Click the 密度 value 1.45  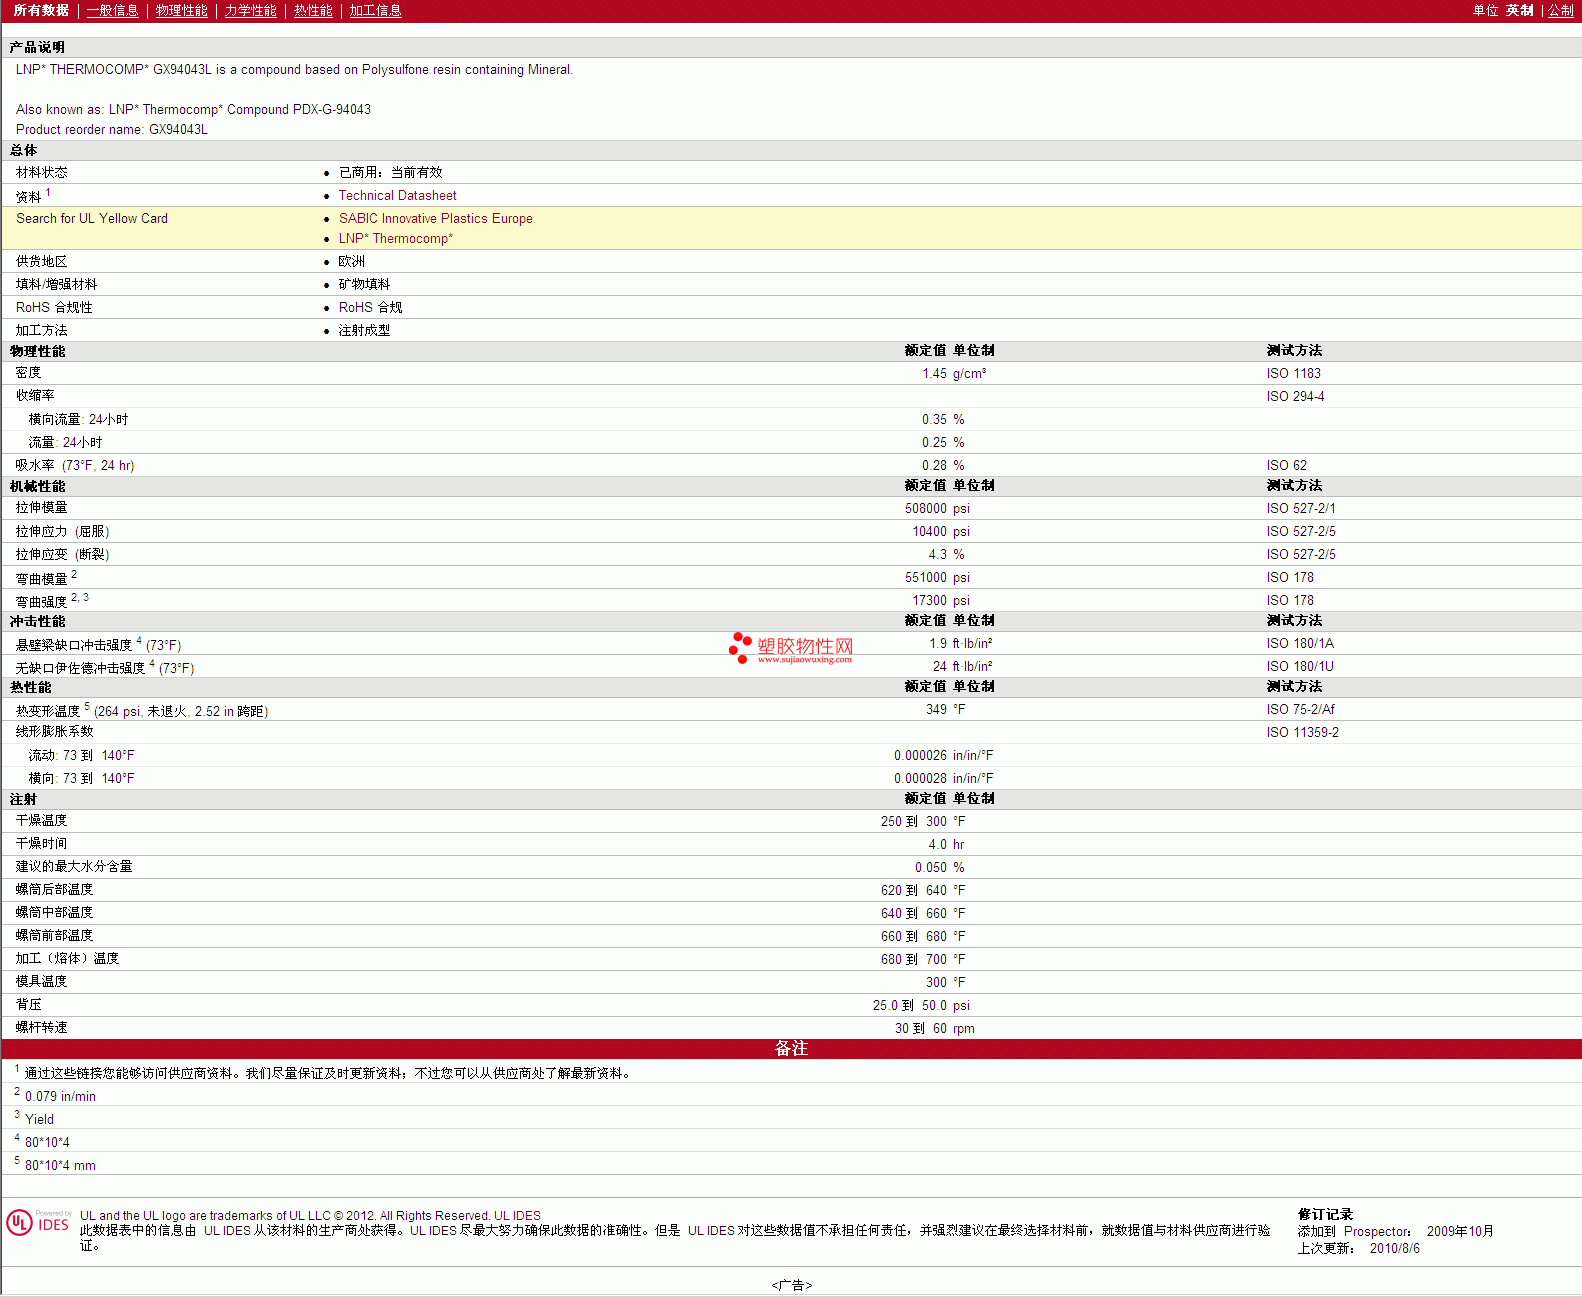tap(934, 374)
